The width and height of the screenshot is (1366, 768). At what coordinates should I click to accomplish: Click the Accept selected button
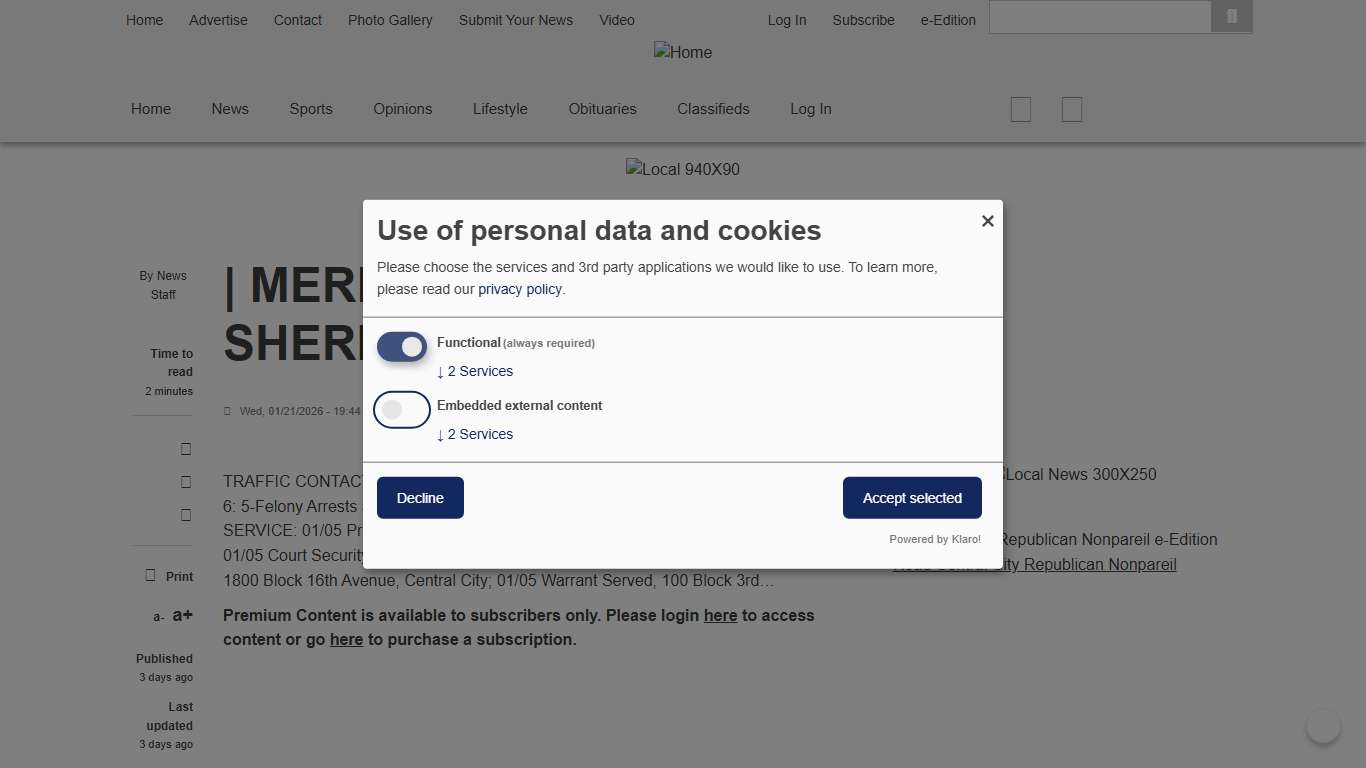point(912,498)
